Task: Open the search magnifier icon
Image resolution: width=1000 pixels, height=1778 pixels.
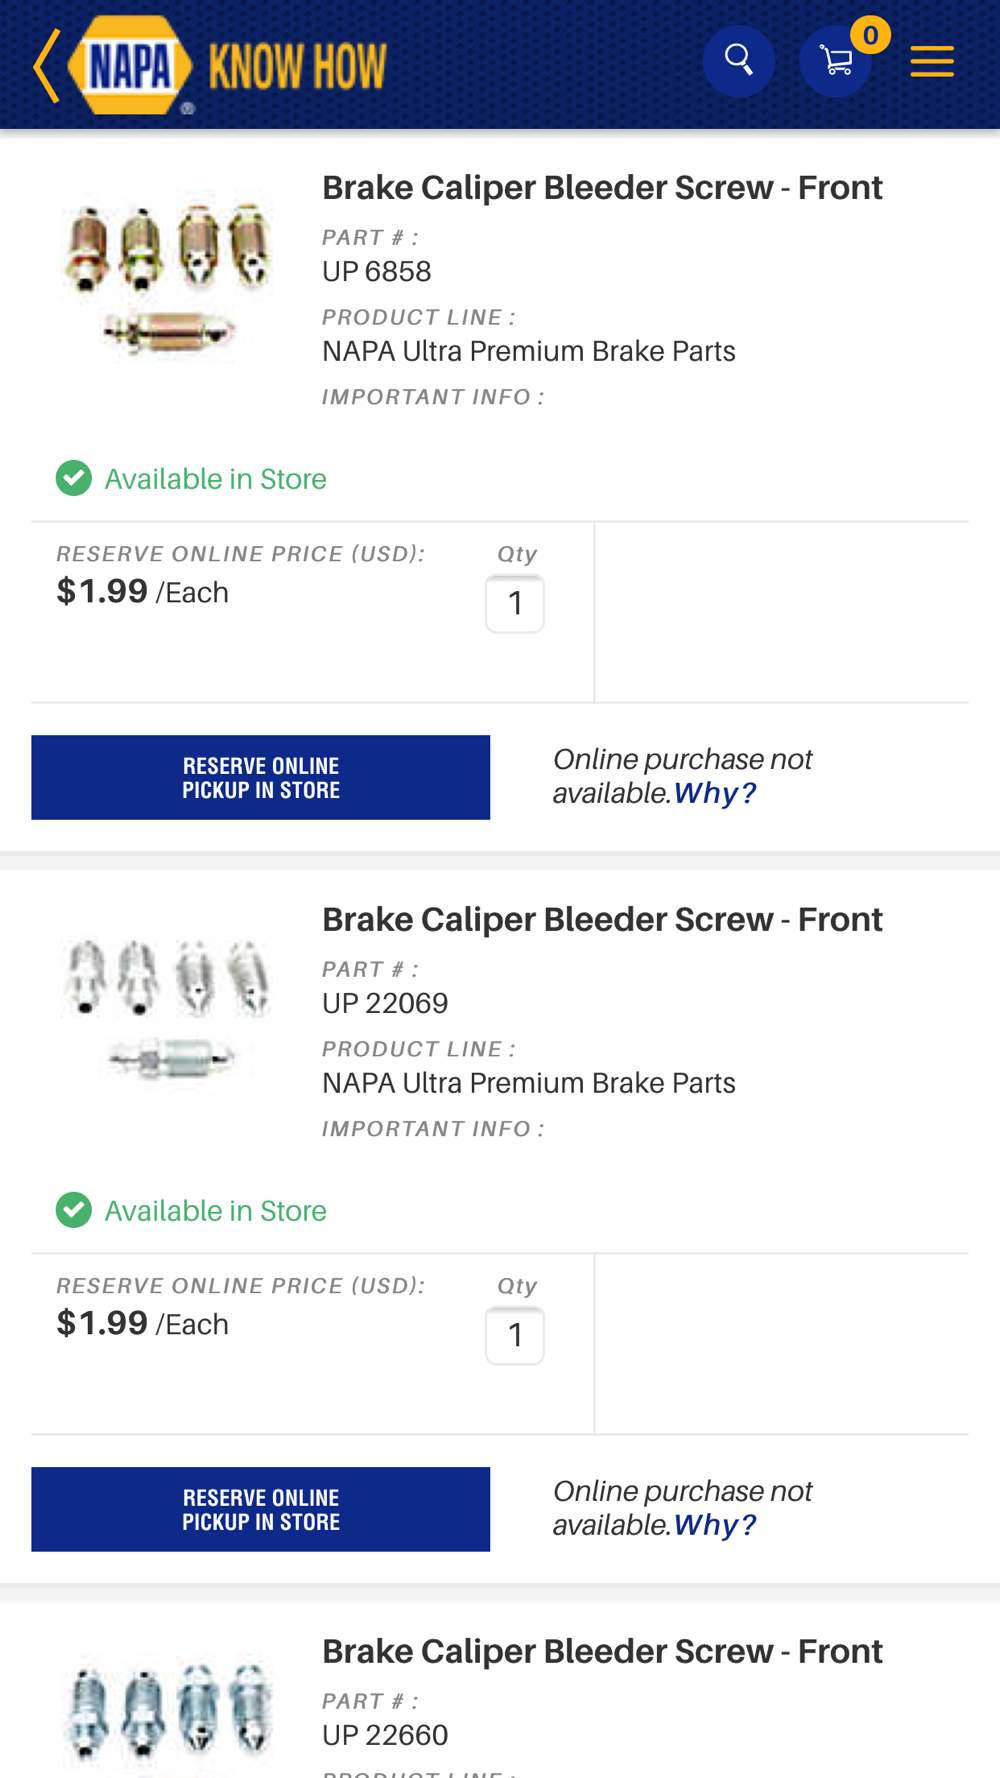Action: pyautogui.click(x=738, y=61)
